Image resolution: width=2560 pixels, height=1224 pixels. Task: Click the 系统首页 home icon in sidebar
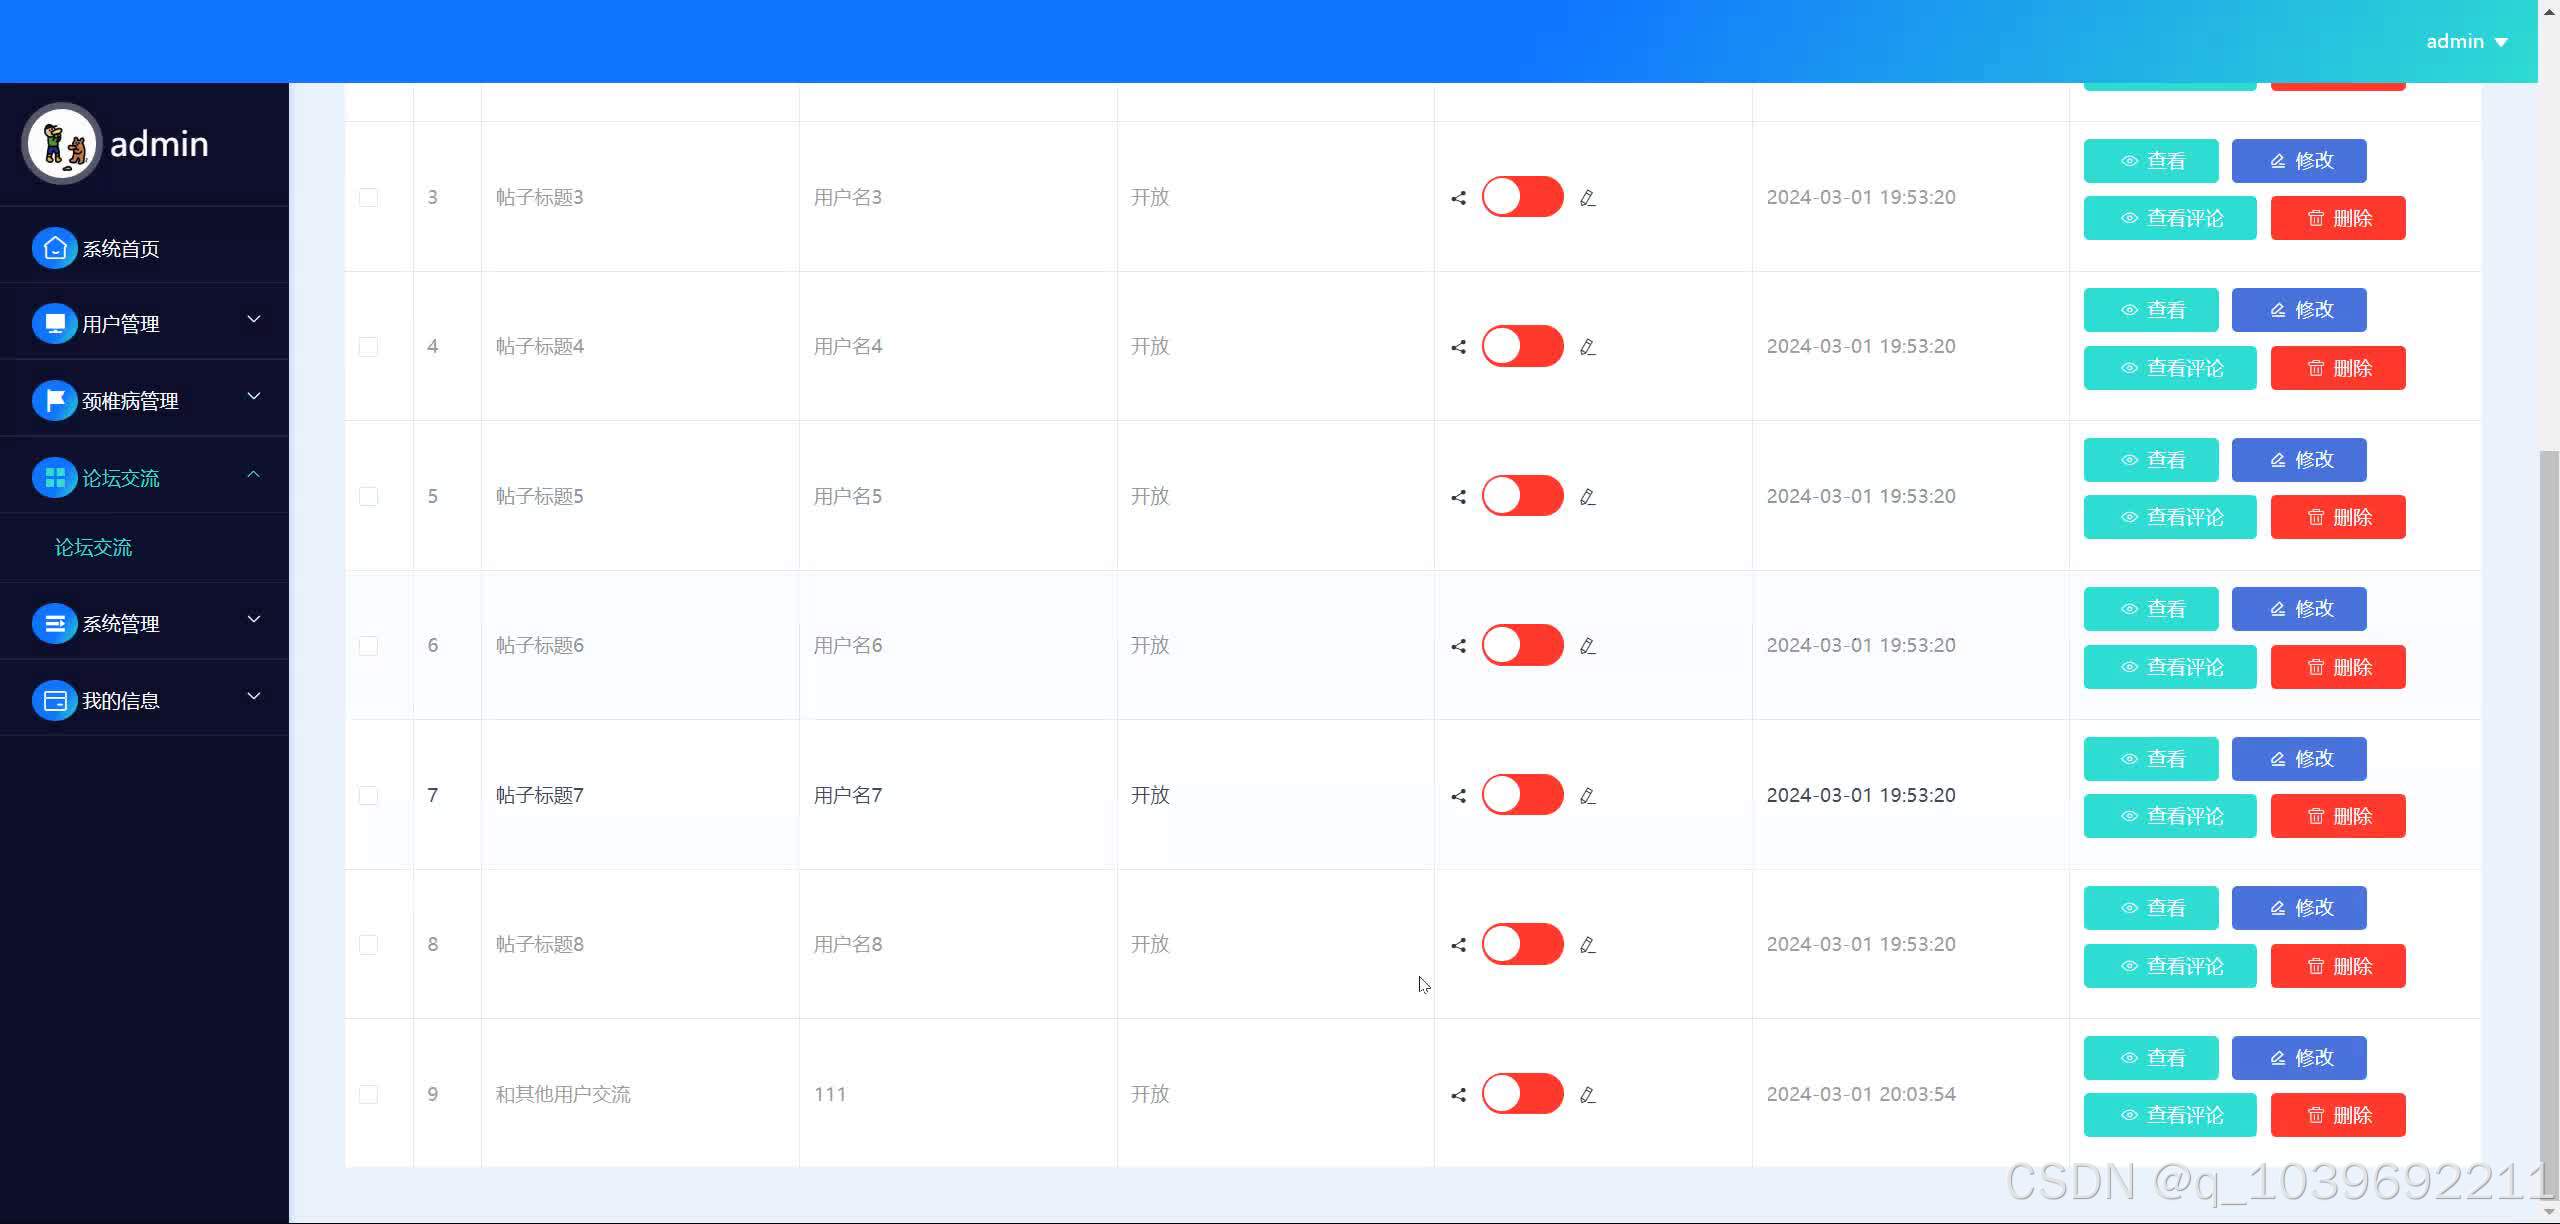click(x=55, y=248)
